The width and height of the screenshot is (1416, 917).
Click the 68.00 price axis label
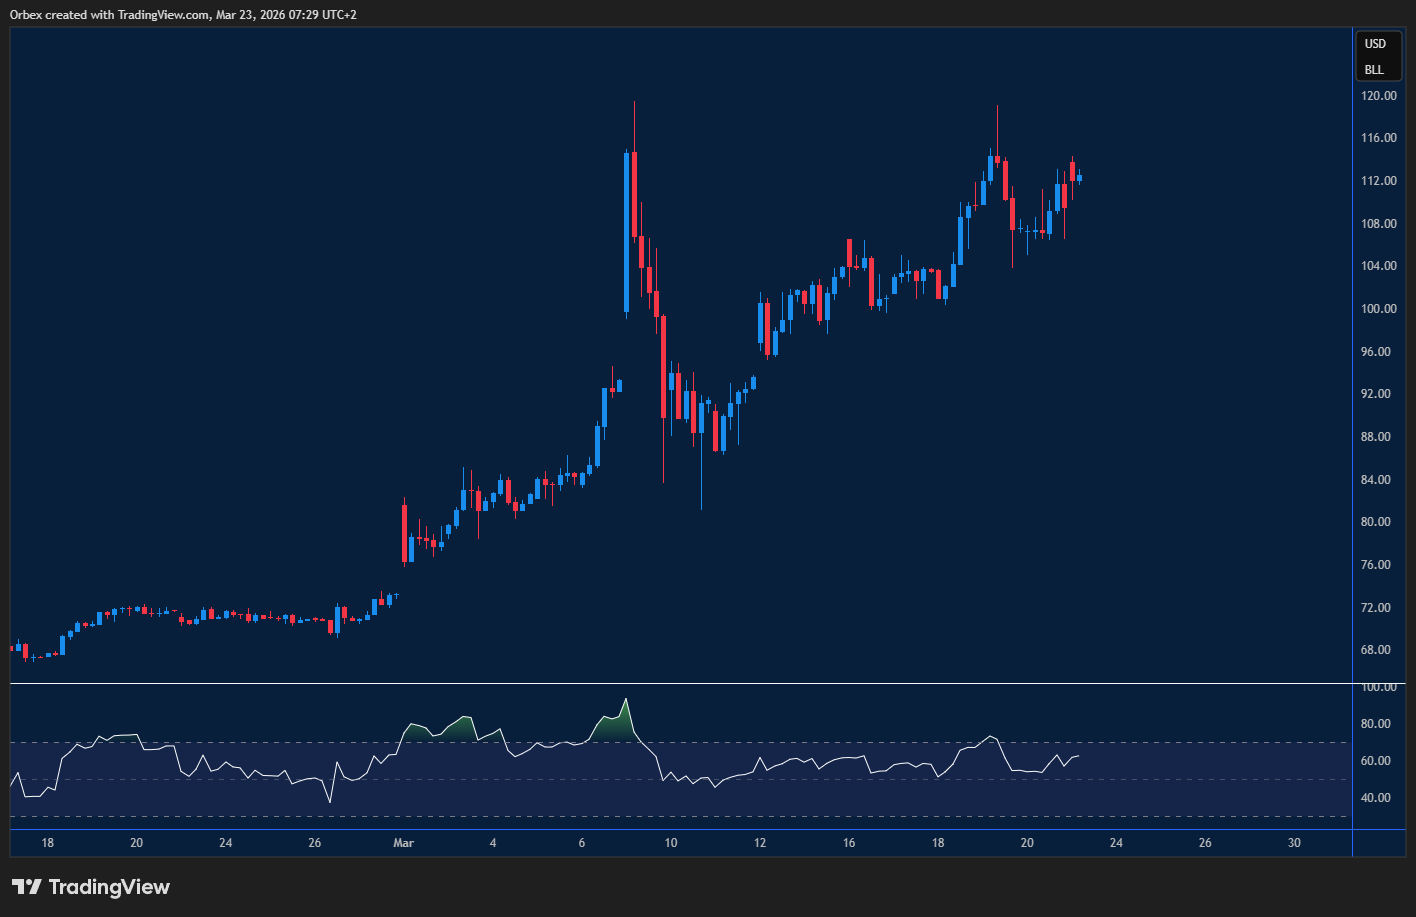pyautogui.click(x=1380, y=650)
